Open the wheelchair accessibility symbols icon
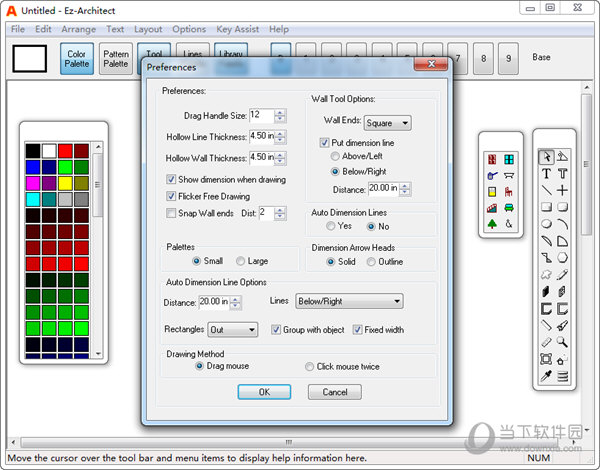 pos(509,224)
